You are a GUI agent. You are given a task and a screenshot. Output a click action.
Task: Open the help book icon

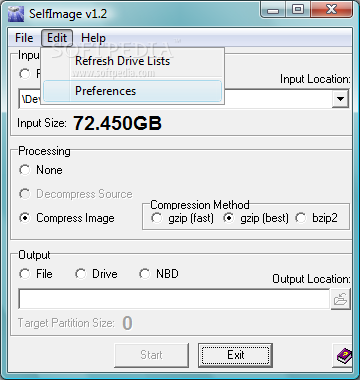(x=343, y=356)
